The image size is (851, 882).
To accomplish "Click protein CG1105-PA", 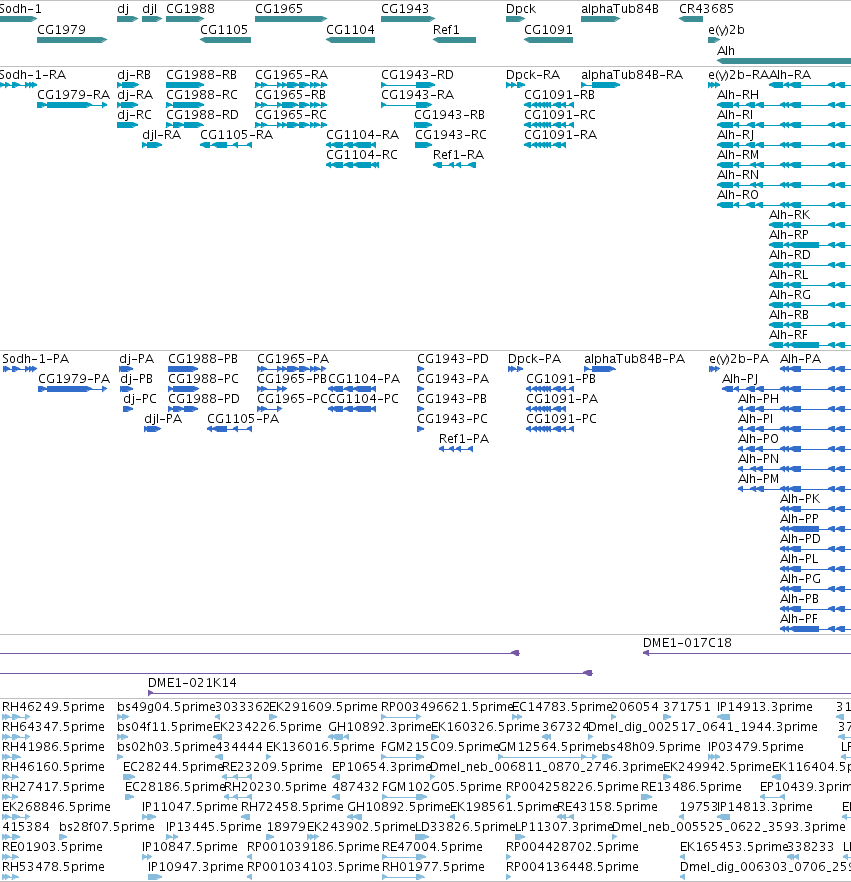I will (229, 429).
